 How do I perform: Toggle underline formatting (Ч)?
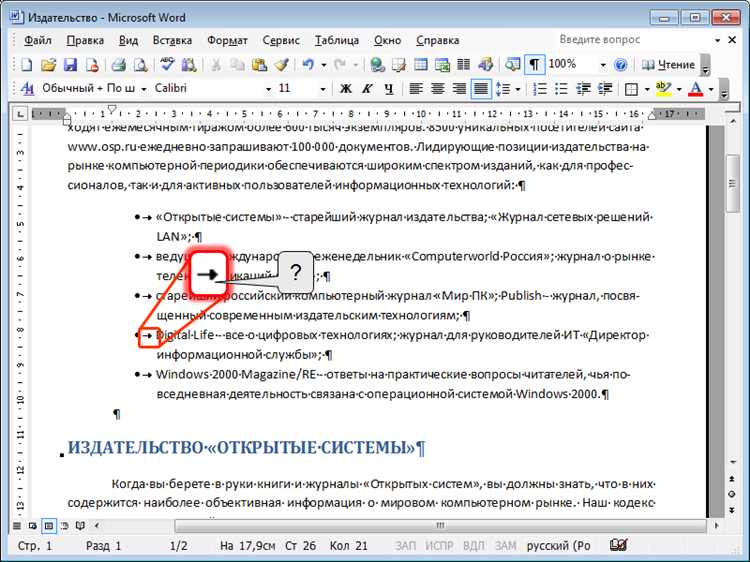tap(389, 88)
